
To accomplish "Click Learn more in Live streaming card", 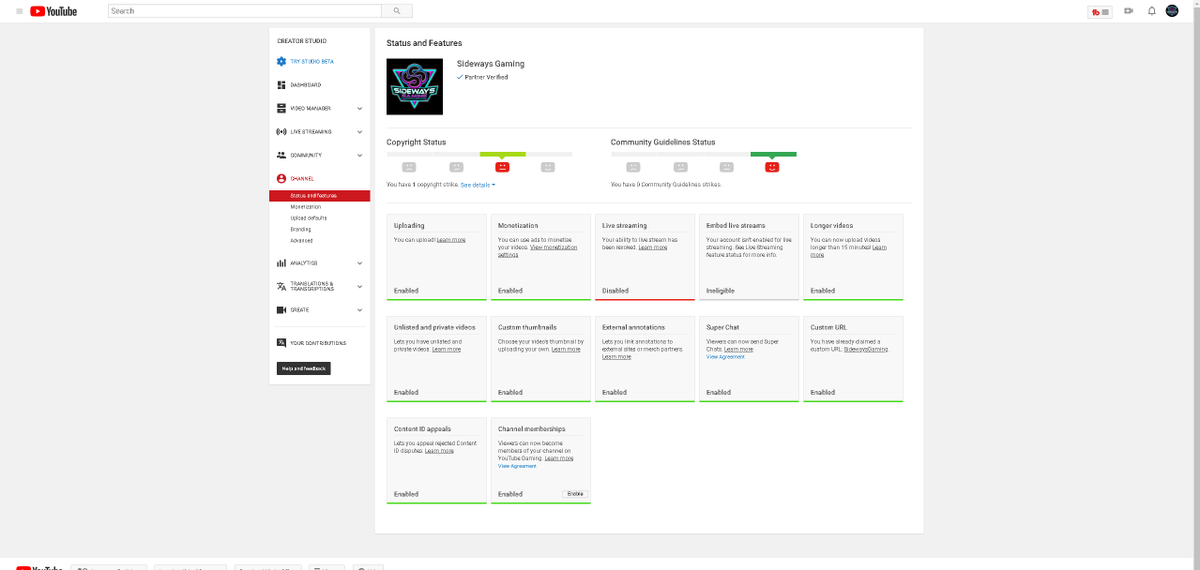I will pyautogui.click(x=653, y=247).
